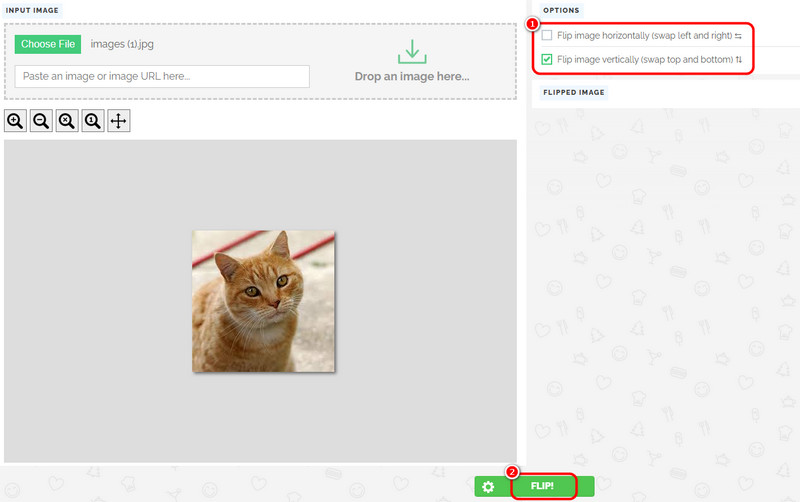
Task: Click the "Drop an image here" text
Action: click(411, 77)
